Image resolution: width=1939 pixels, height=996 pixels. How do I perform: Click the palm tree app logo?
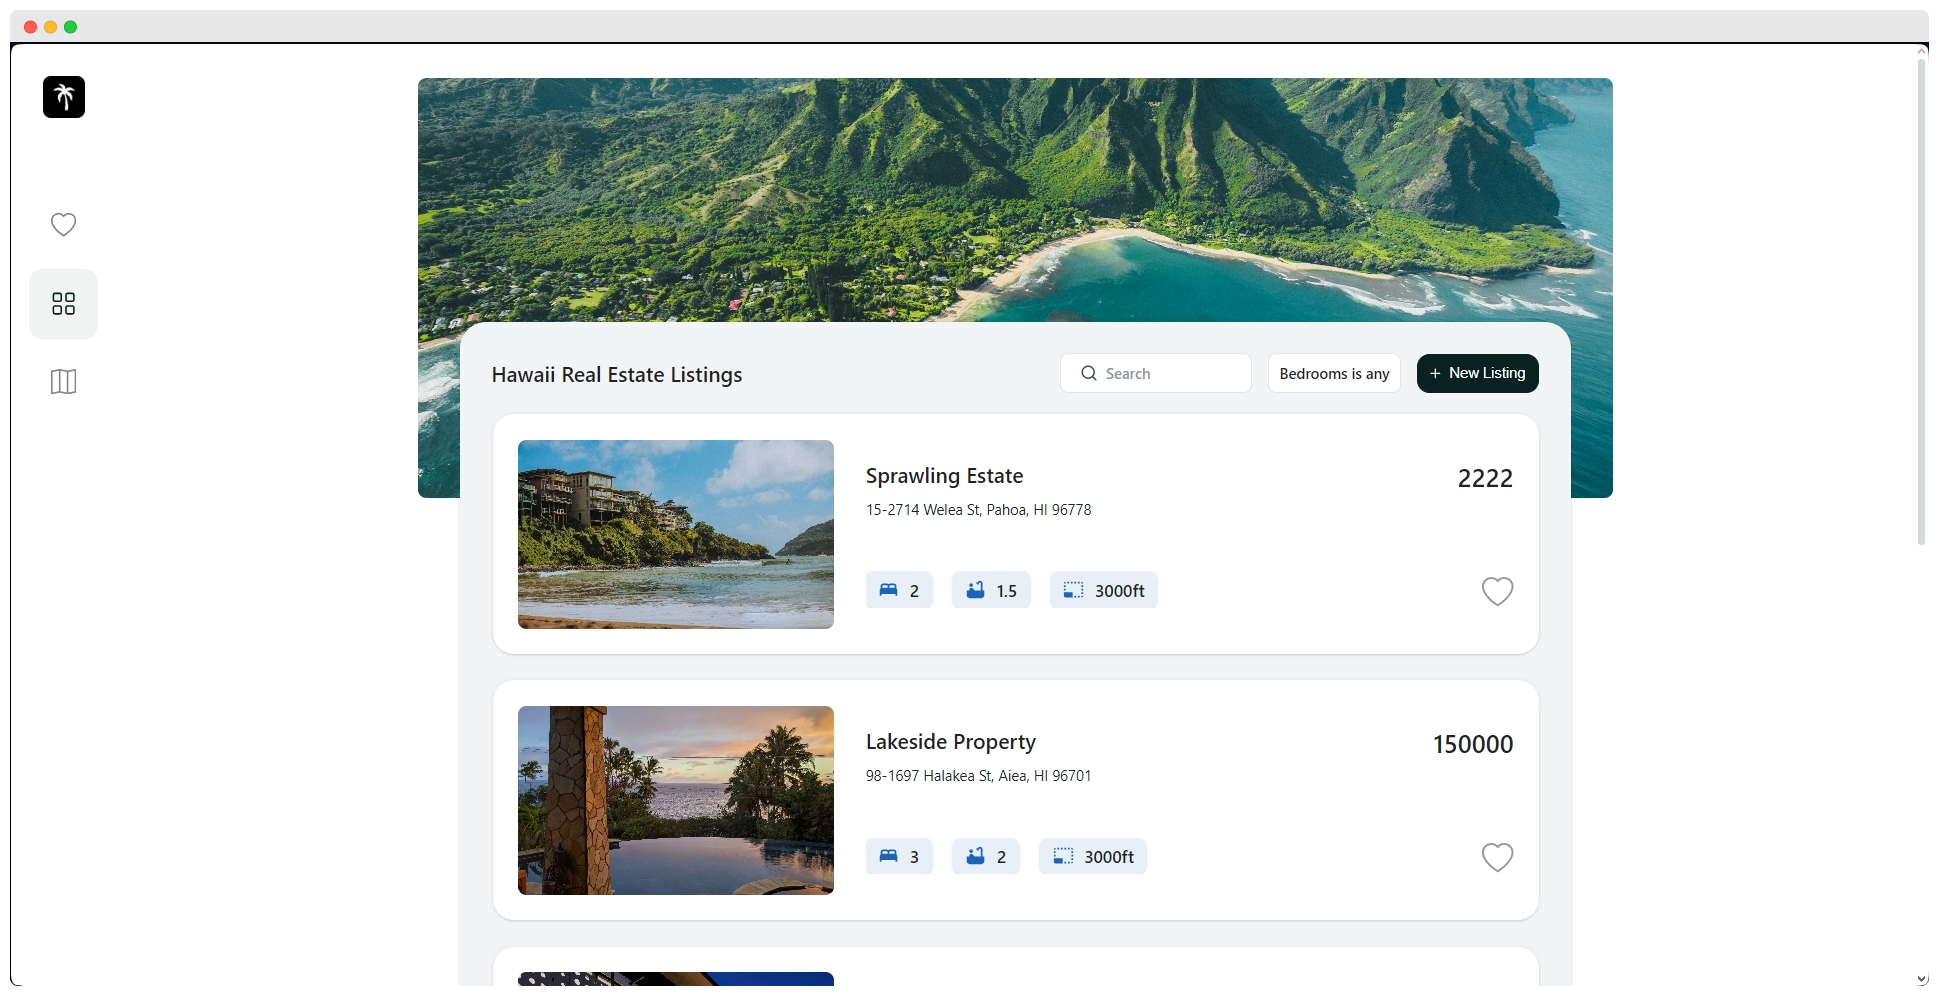[64, 97]
